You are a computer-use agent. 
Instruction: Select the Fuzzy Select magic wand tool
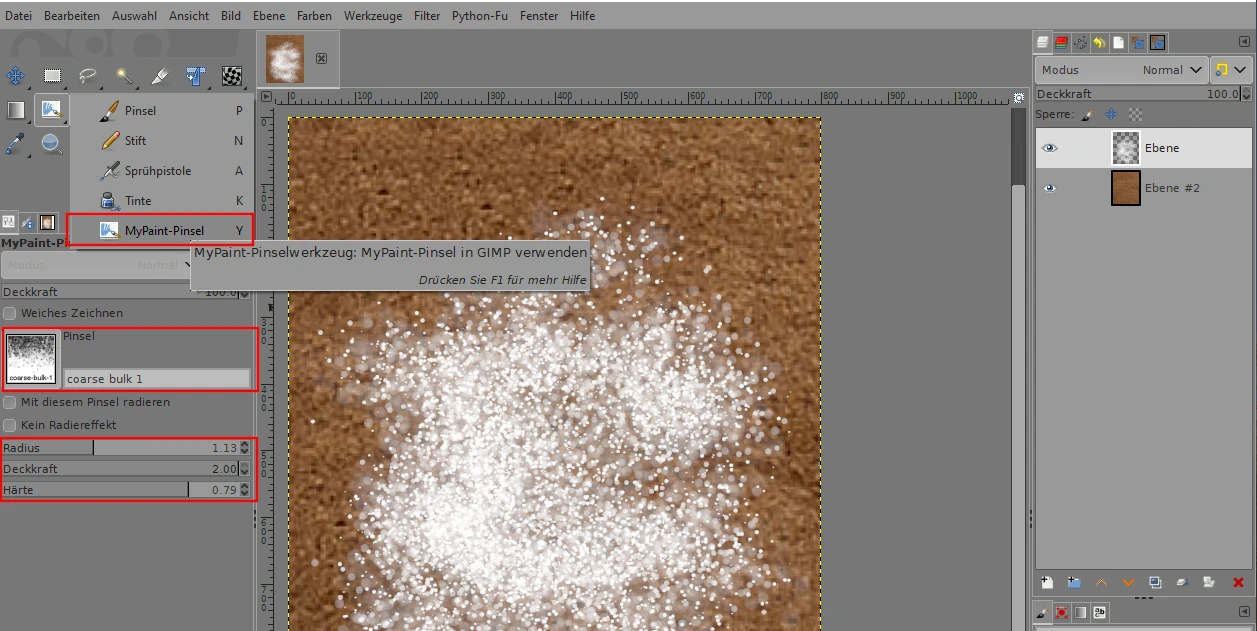pos(124,76)
